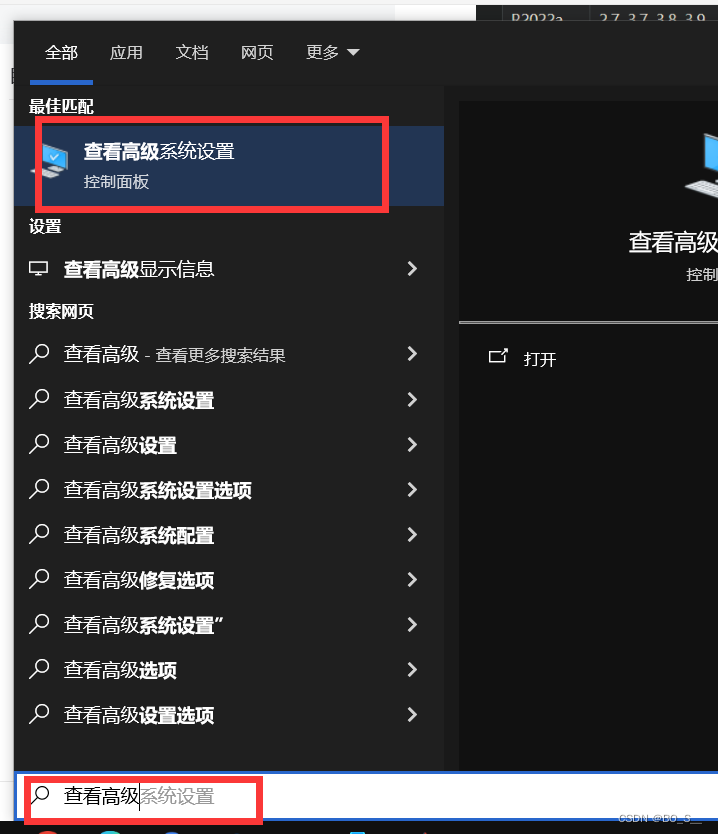Select the 查看高级设置选项 web suggestion

click(x=229, y=715)
